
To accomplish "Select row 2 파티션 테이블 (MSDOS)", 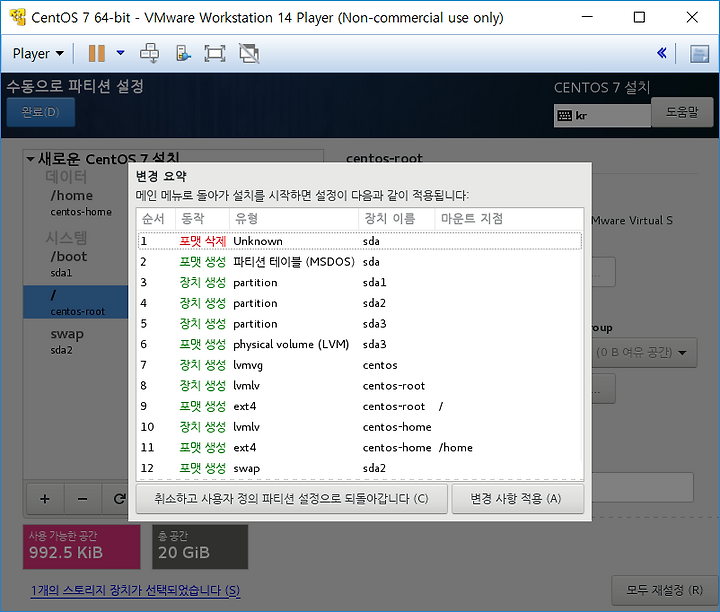I will point(360,262).
